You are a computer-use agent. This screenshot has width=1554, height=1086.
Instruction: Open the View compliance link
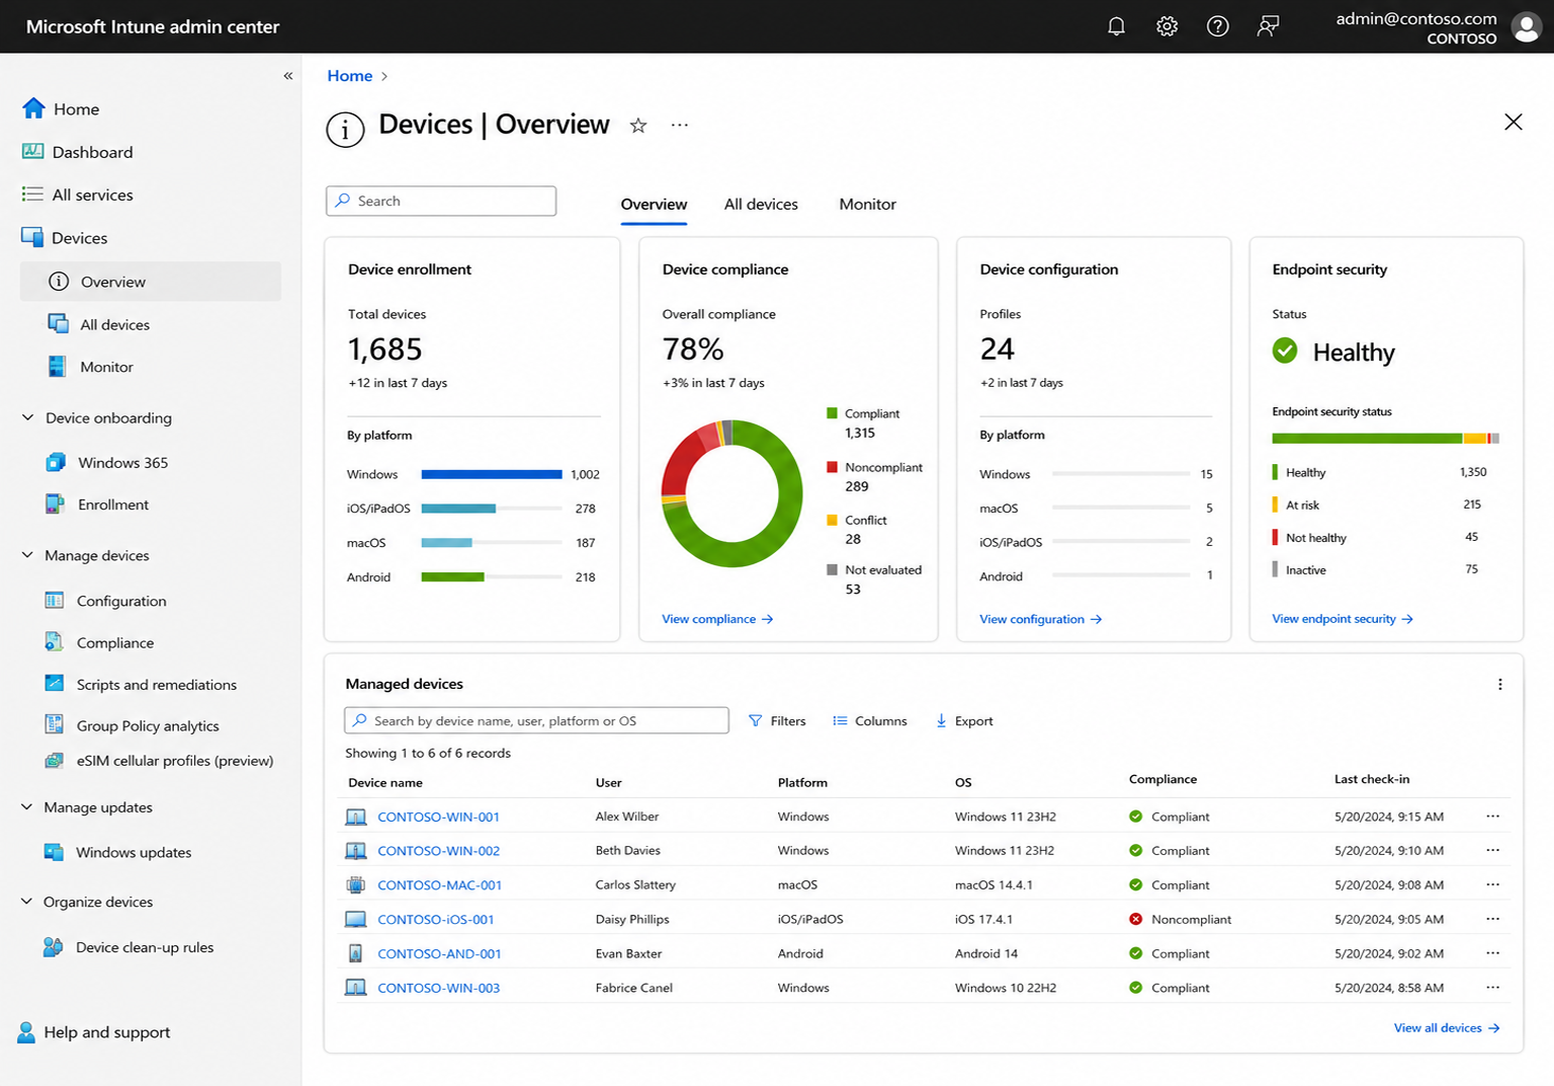[x=718, y=619]
